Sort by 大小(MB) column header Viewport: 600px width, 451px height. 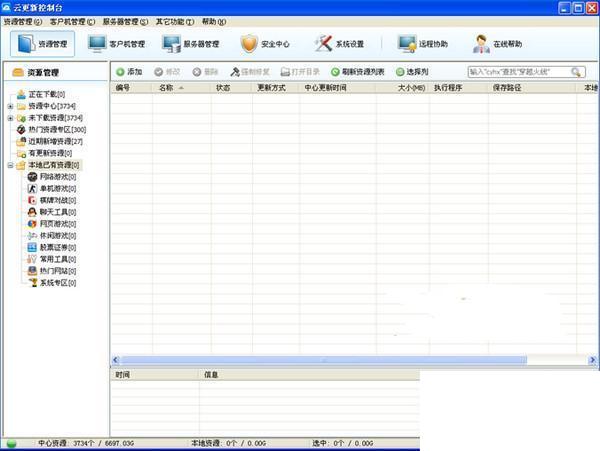(403, 88)
